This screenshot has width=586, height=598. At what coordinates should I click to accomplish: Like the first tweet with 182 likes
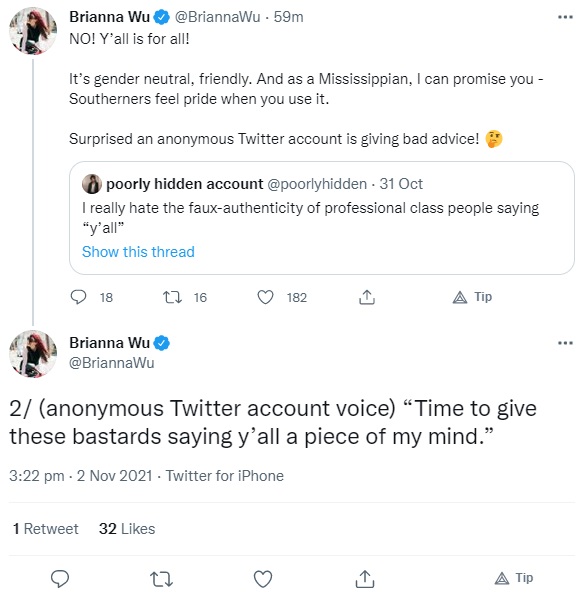(x=265, y=297)
